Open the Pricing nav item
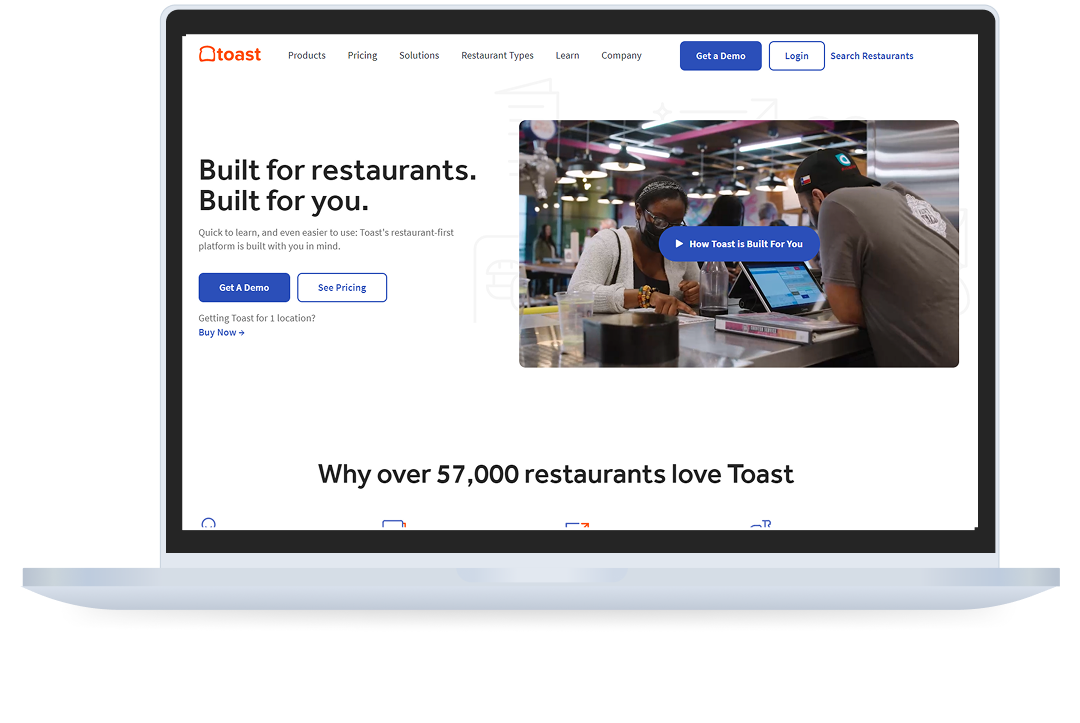The image size is (1080, 723). click(x=362, y=56)
